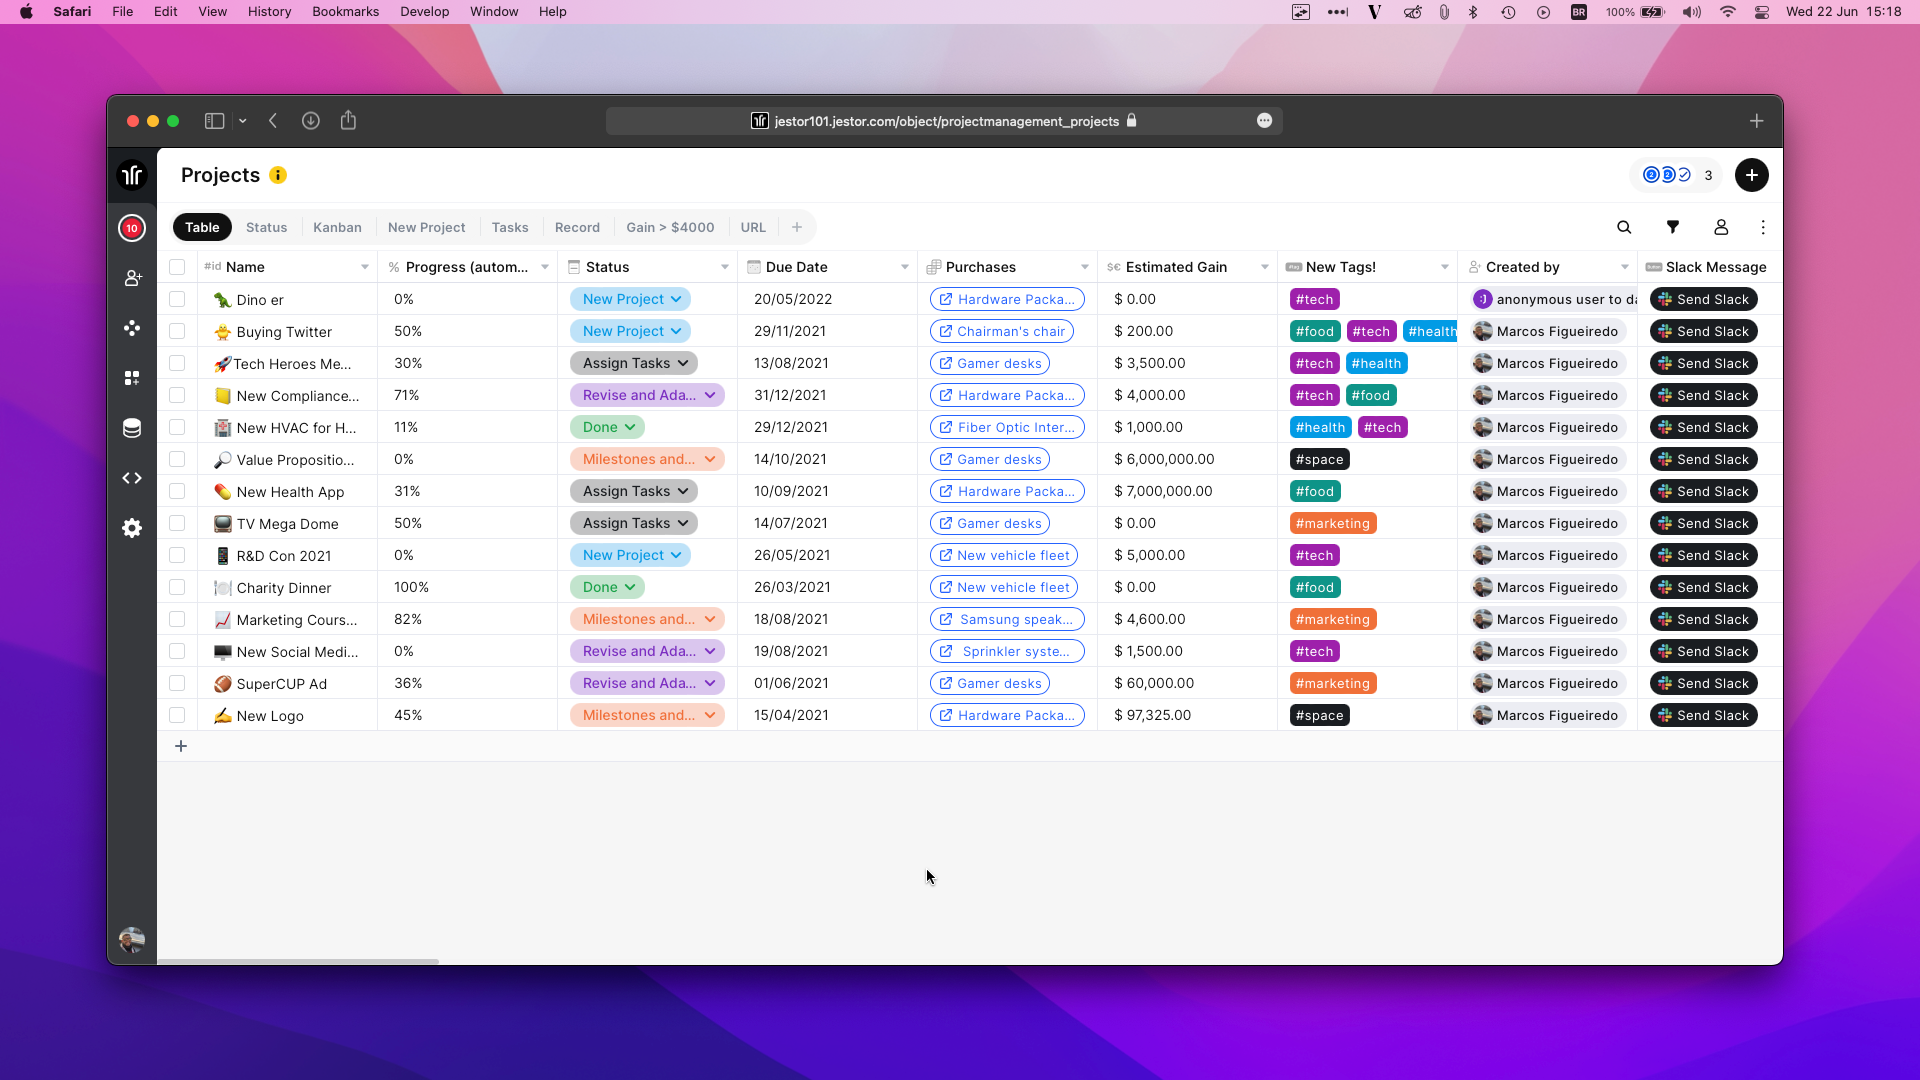Expand the Due Date column menu arrow

pos(904,267)
